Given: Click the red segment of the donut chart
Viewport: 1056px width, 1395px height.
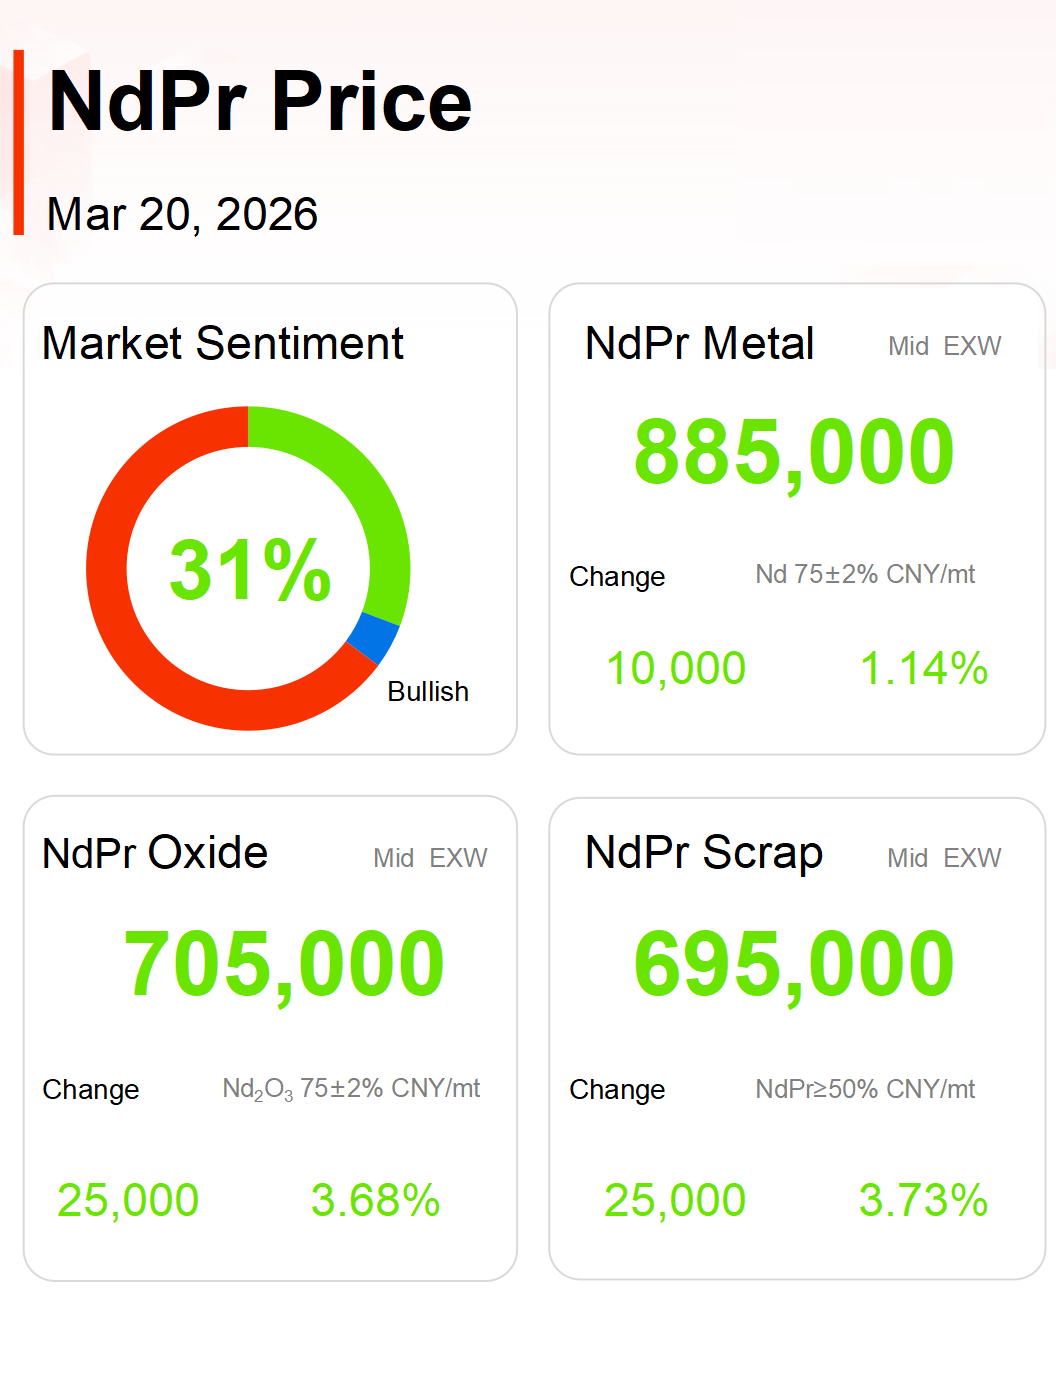Looking at the screenshot, I should [130, 640].
